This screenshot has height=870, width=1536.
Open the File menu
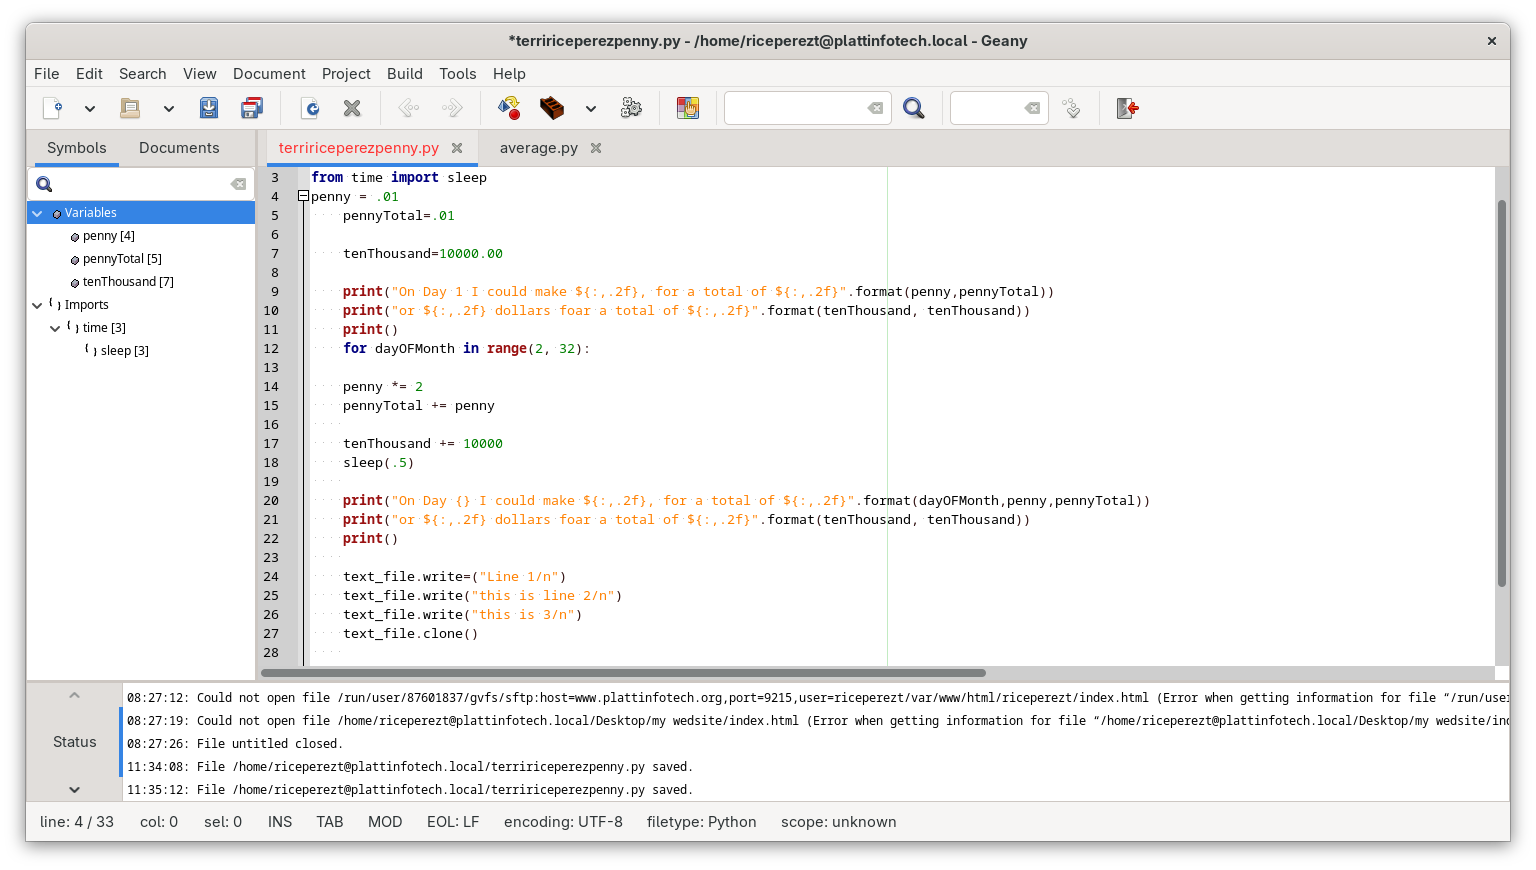tap(46, 74)
